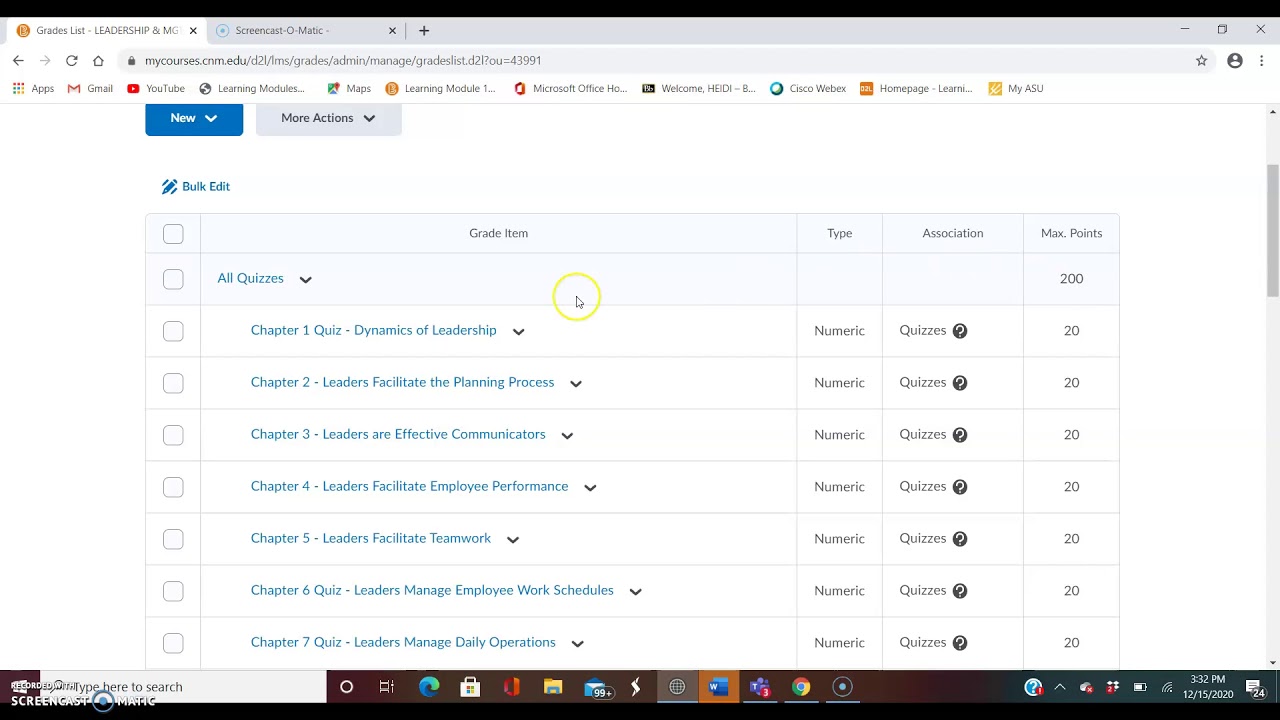Open Microsoft Teams from the taskbar
This screenshot has height=720, width=1280.
760,687
